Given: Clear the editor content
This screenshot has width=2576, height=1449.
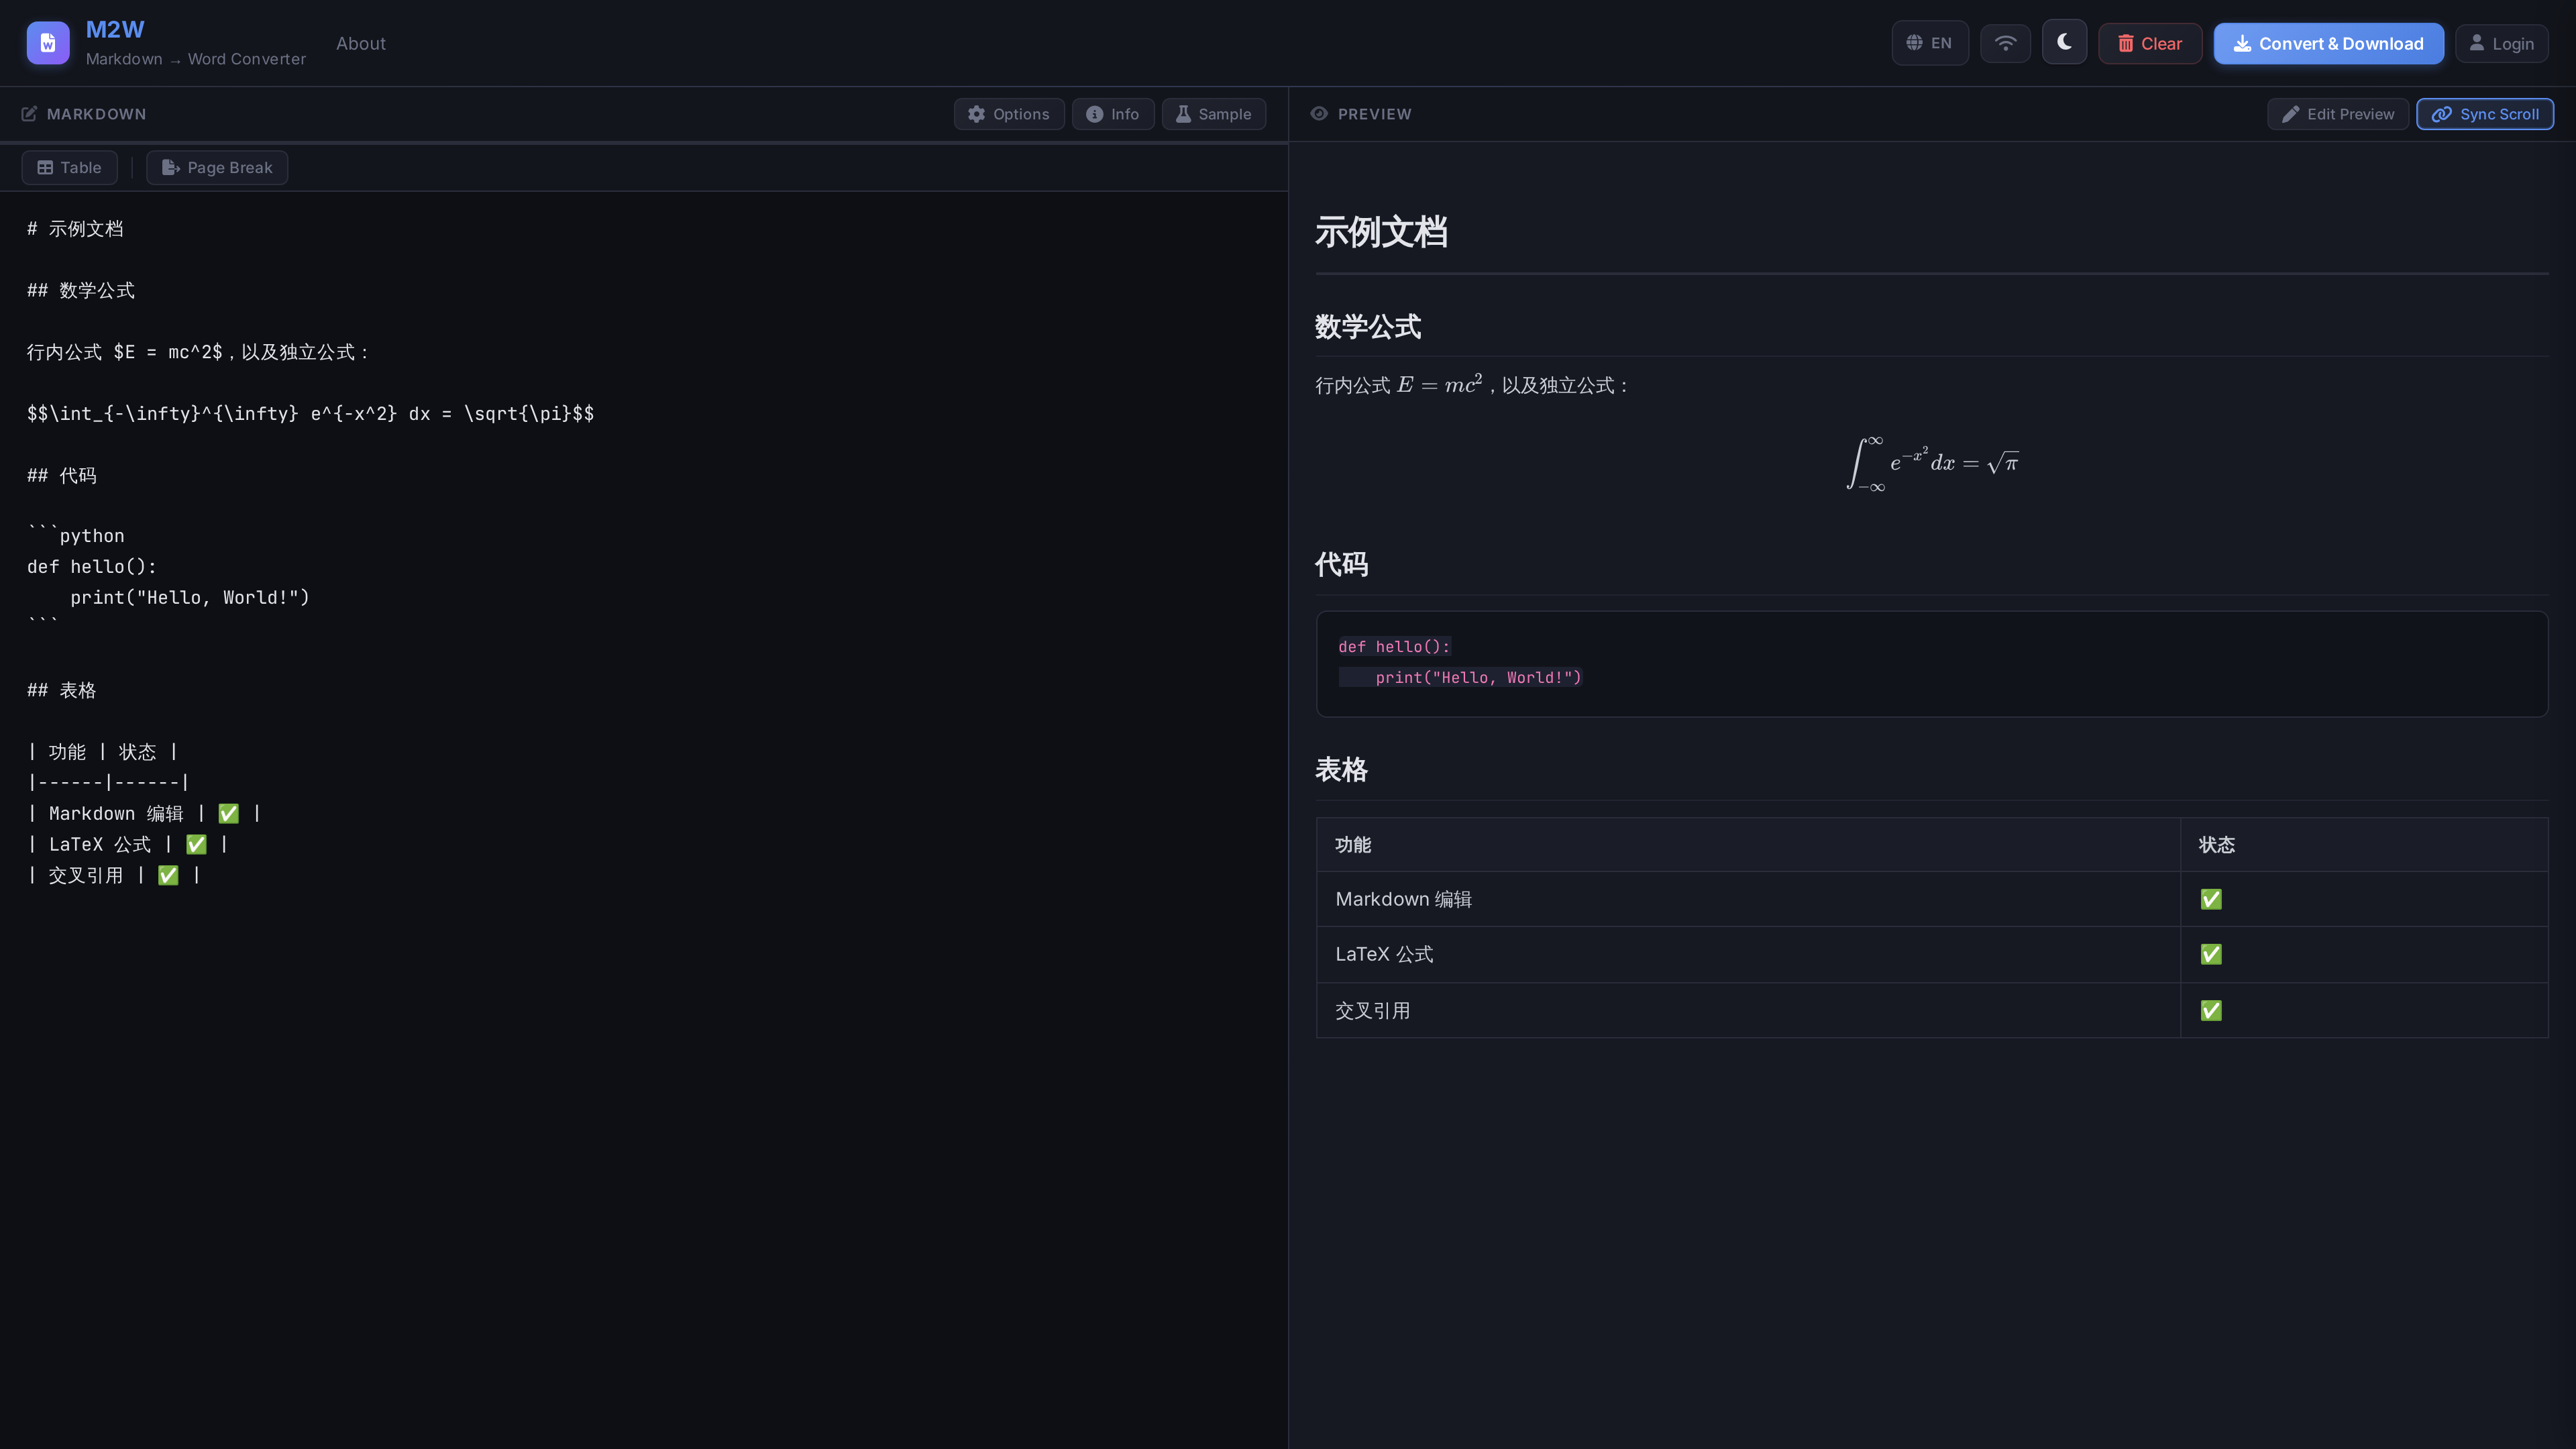Looking at the screenshot, I should coord(2149,43).
